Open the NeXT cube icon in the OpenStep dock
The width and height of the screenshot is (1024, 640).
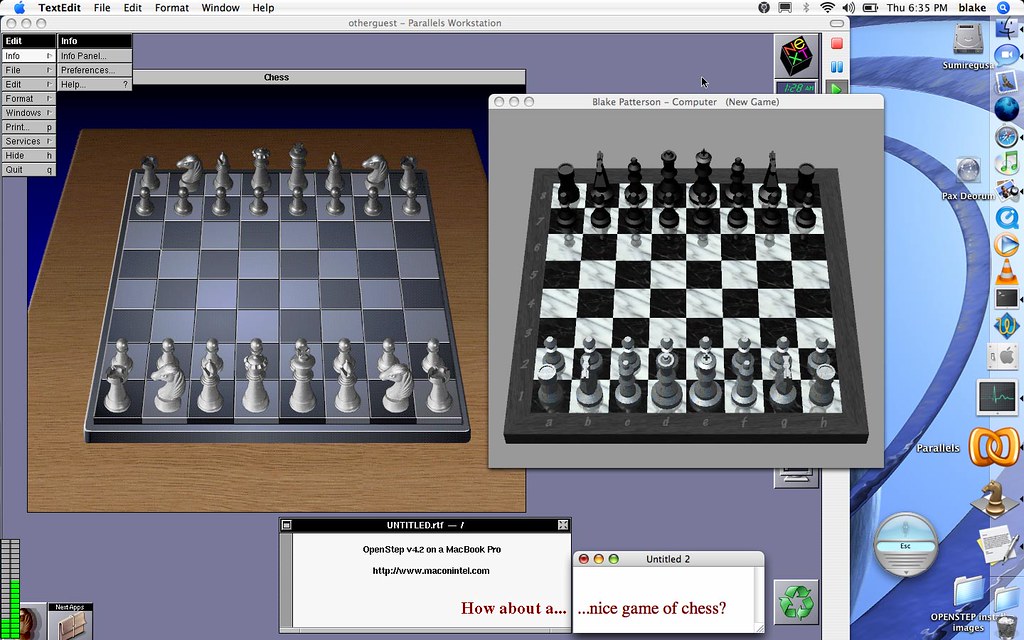(x=795, y=55)
